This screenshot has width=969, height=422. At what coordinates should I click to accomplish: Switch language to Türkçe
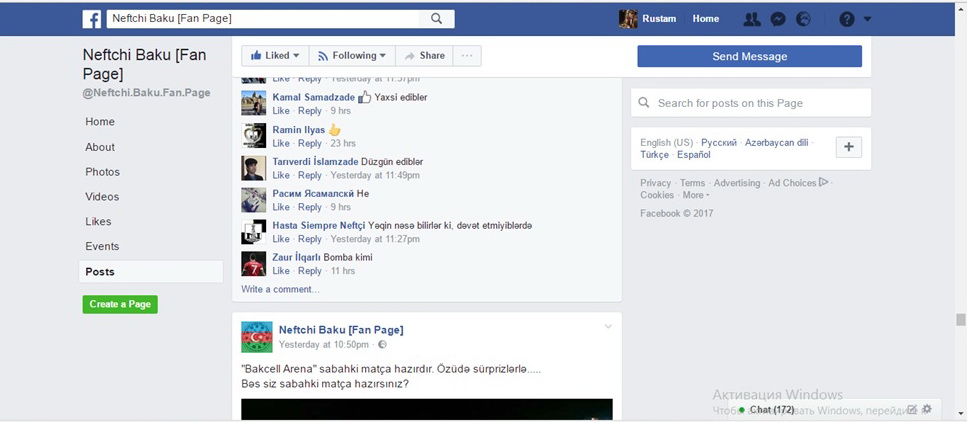654,155
